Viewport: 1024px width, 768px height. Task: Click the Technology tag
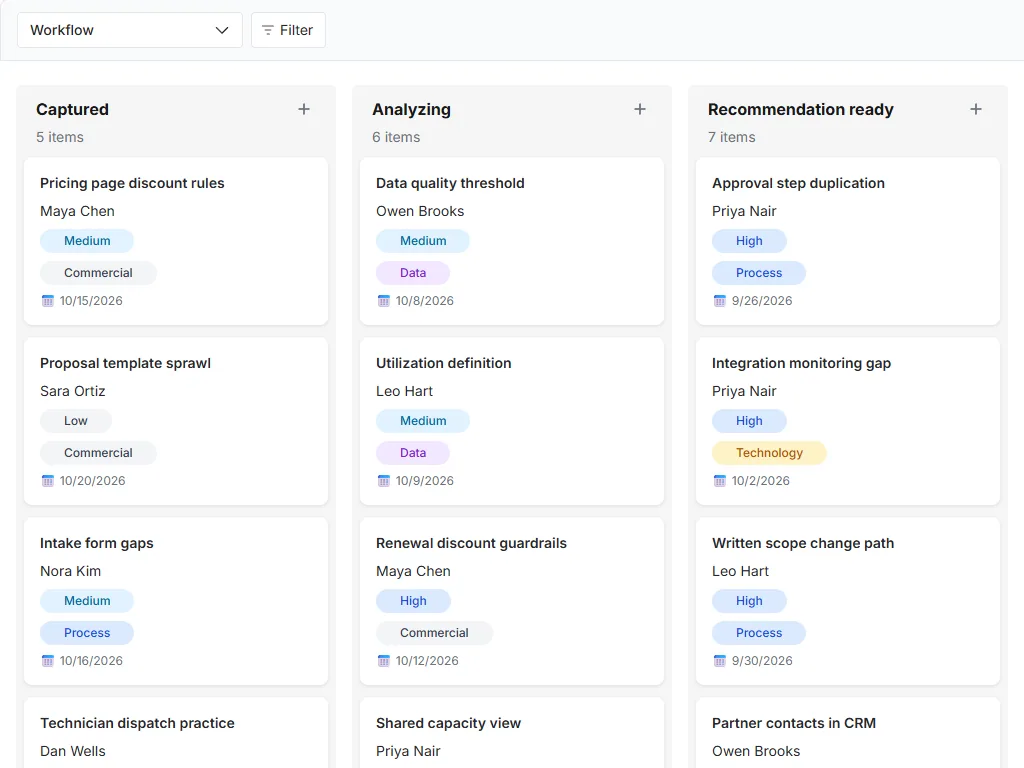point(769,453)
